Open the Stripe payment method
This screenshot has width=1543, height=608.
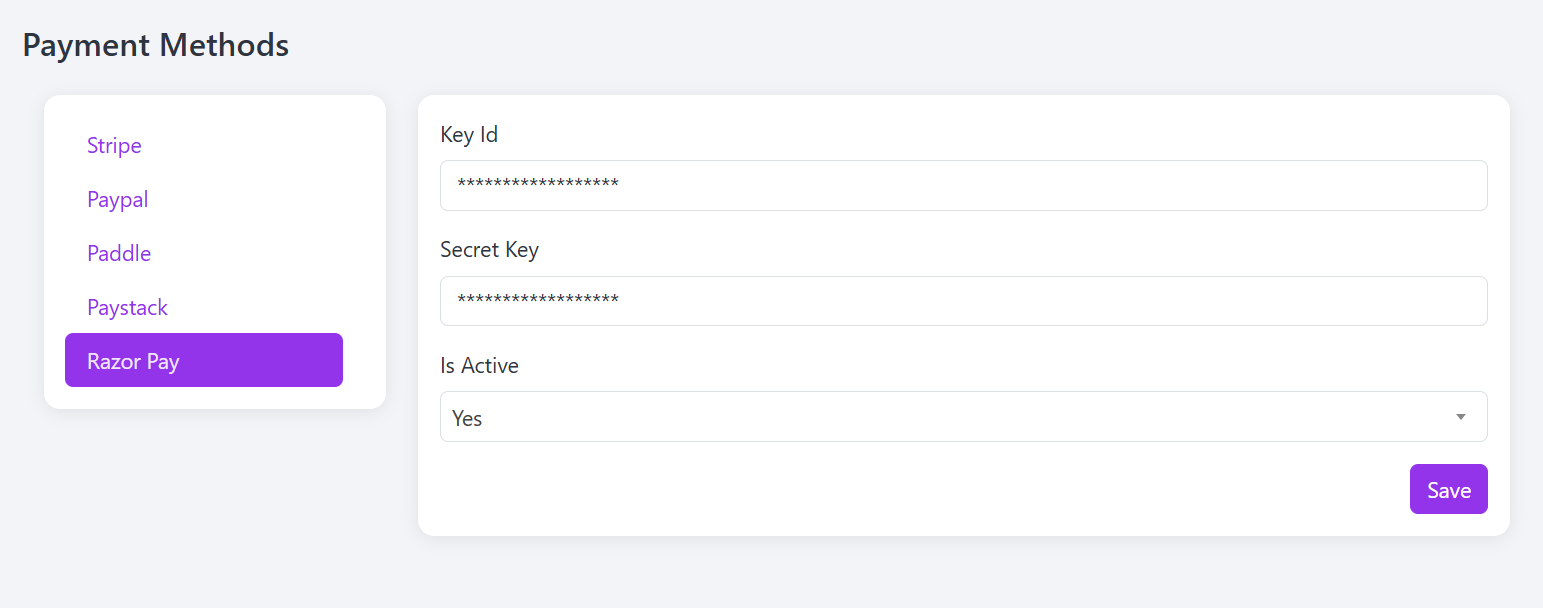click(x=114, y=145)
